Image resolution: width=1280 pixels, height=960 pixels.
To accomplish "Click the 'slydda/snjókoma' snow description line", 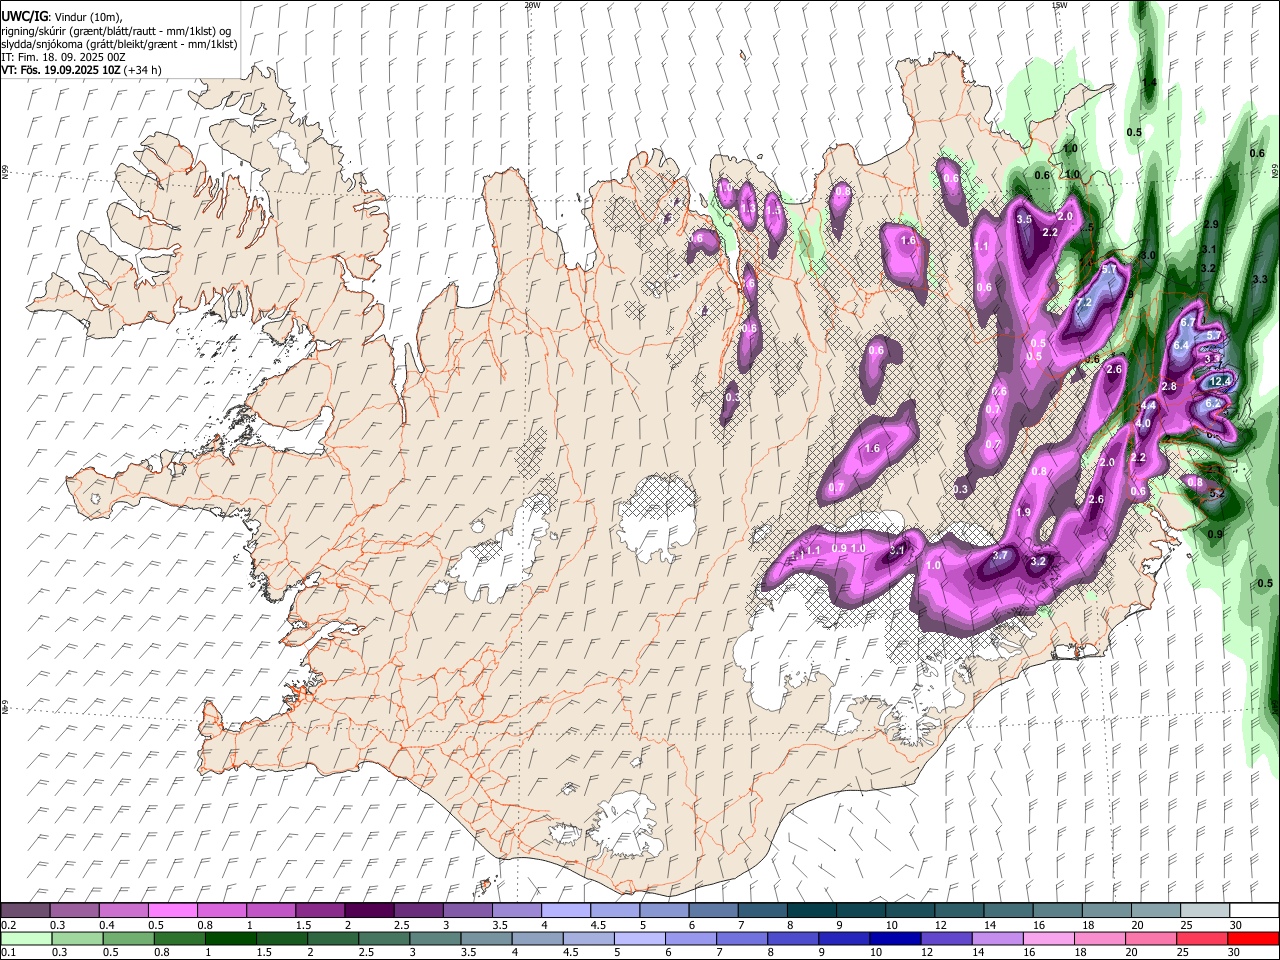I will click(119, 44).
